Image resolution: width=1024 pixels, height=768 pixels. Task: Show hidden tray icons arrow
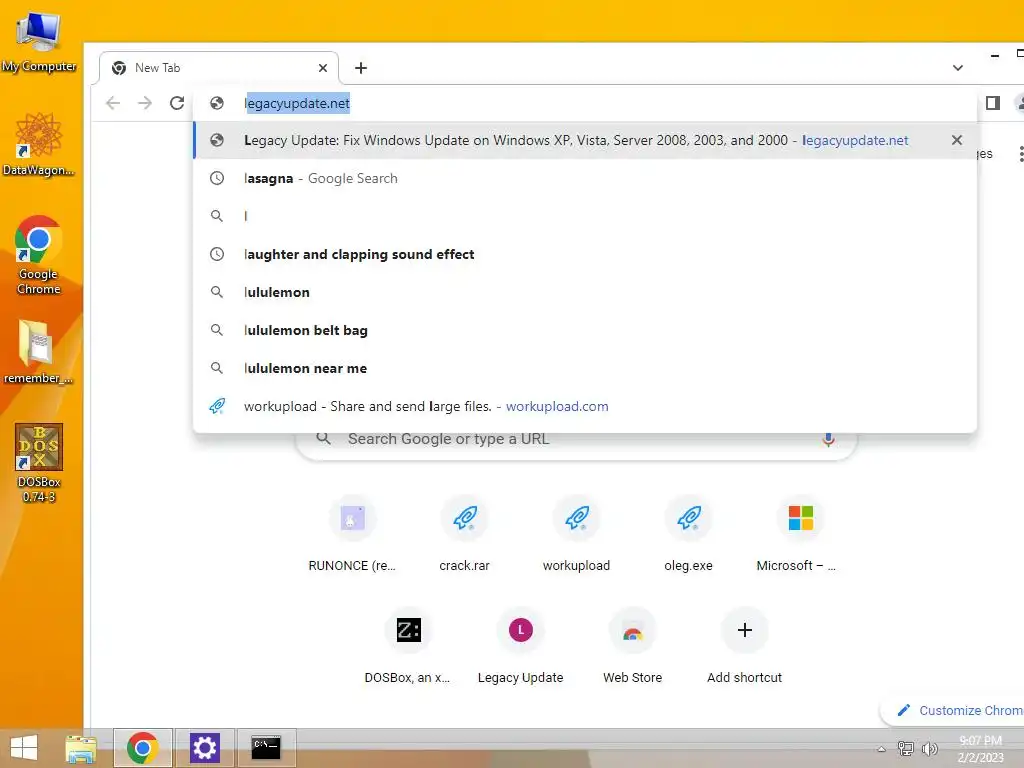pos(881,749)
